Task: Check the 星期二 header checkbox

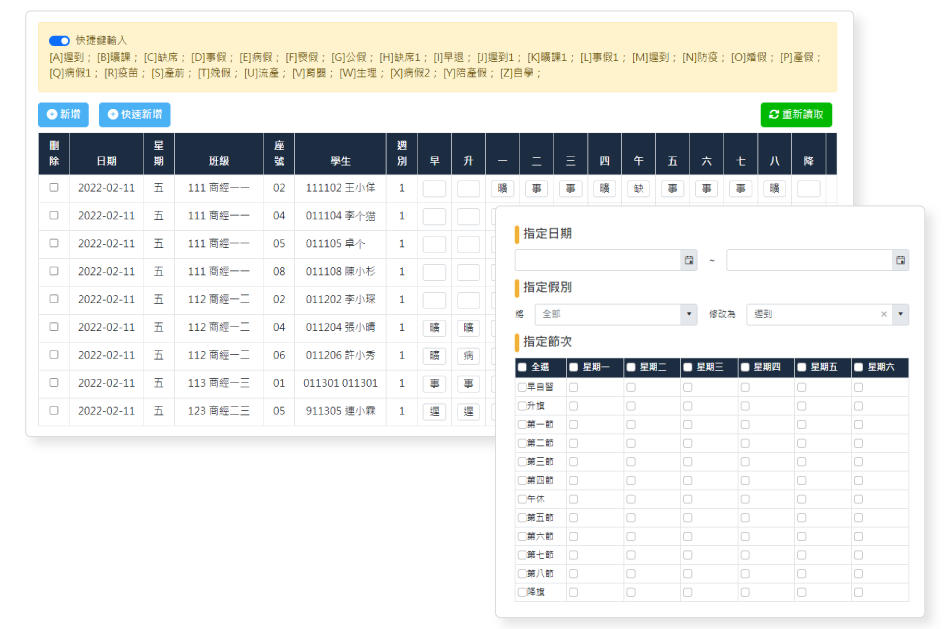Action: click(631, 367)
